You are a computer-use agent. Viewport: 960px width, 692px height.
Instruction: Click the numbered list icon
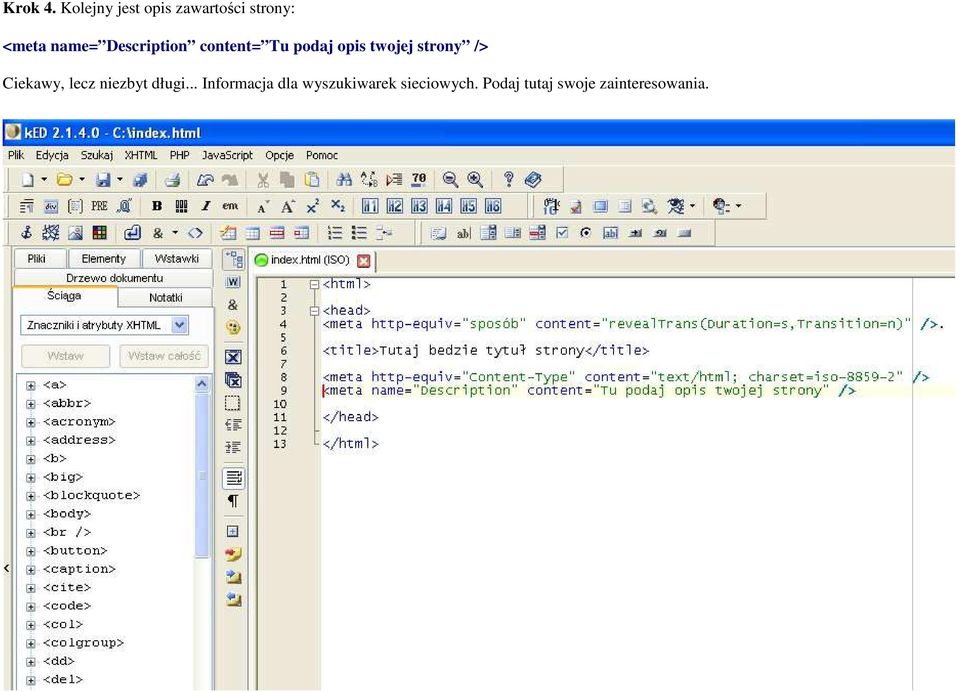point(335,233)
